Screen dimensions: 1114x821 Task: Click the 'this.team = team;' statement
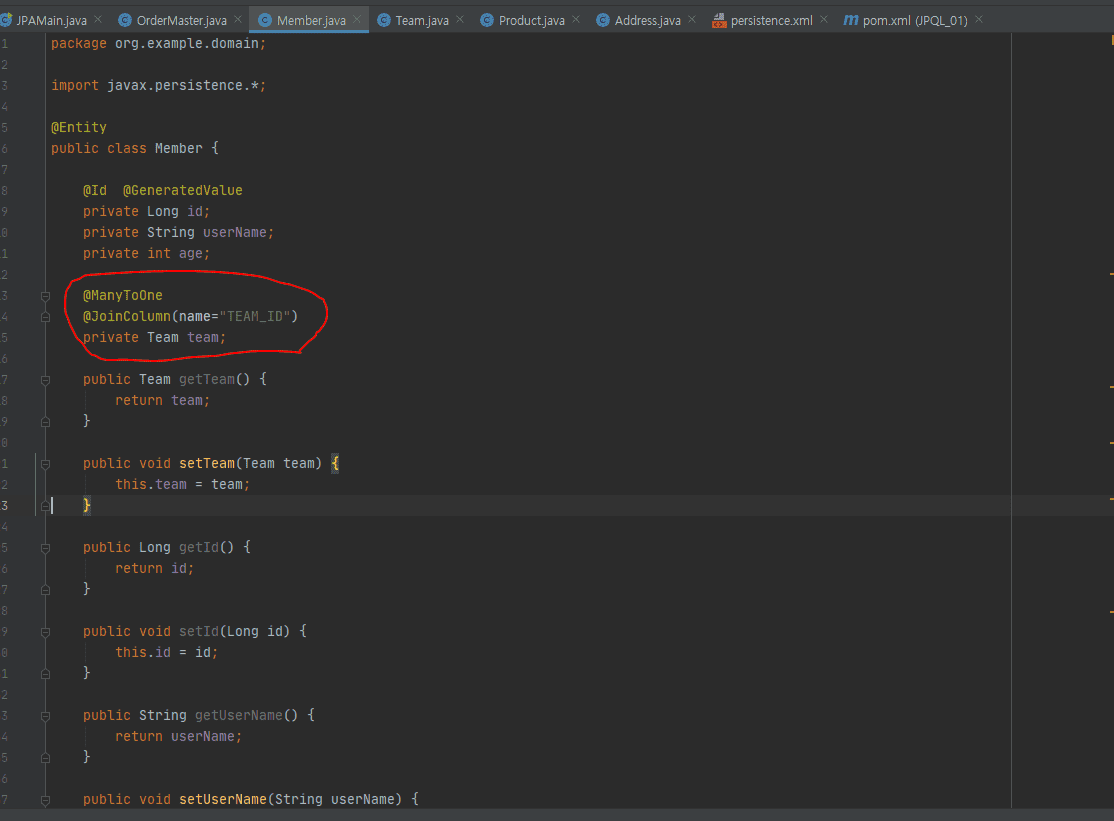(x=183, y=484)
